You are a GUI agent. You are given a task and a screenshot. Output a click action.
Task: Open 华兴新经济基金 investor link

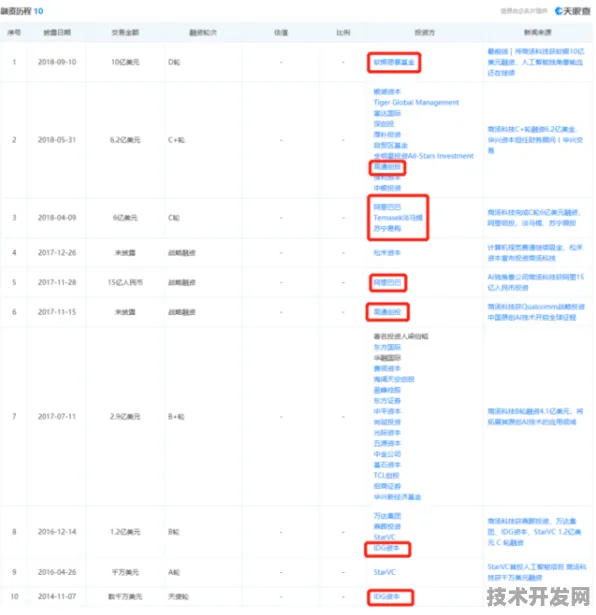pos(397,497)
